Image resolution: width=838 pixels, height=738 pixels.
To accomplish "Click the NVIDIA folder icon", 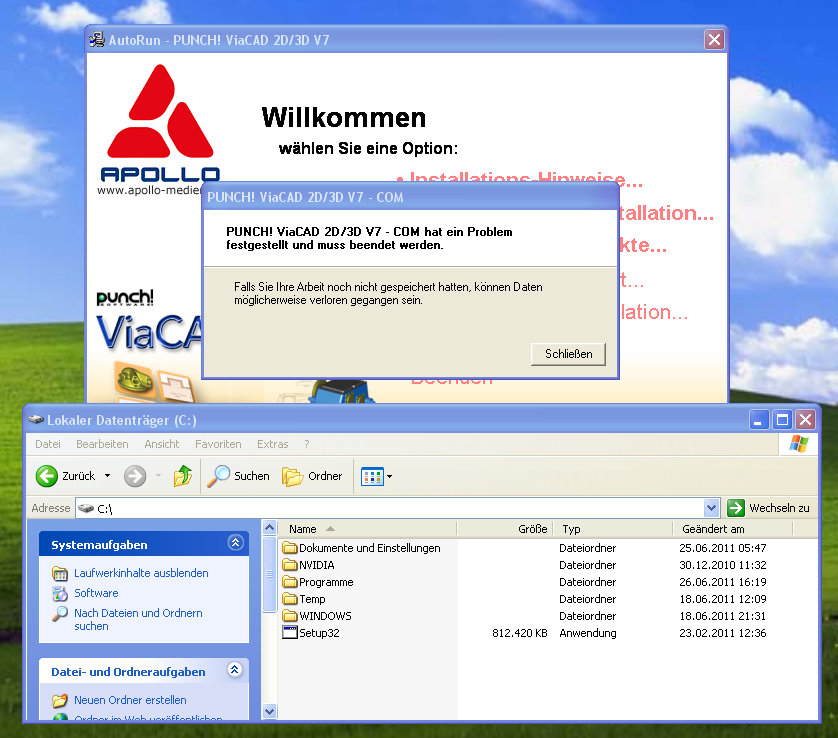I will [x=290, y=565].
